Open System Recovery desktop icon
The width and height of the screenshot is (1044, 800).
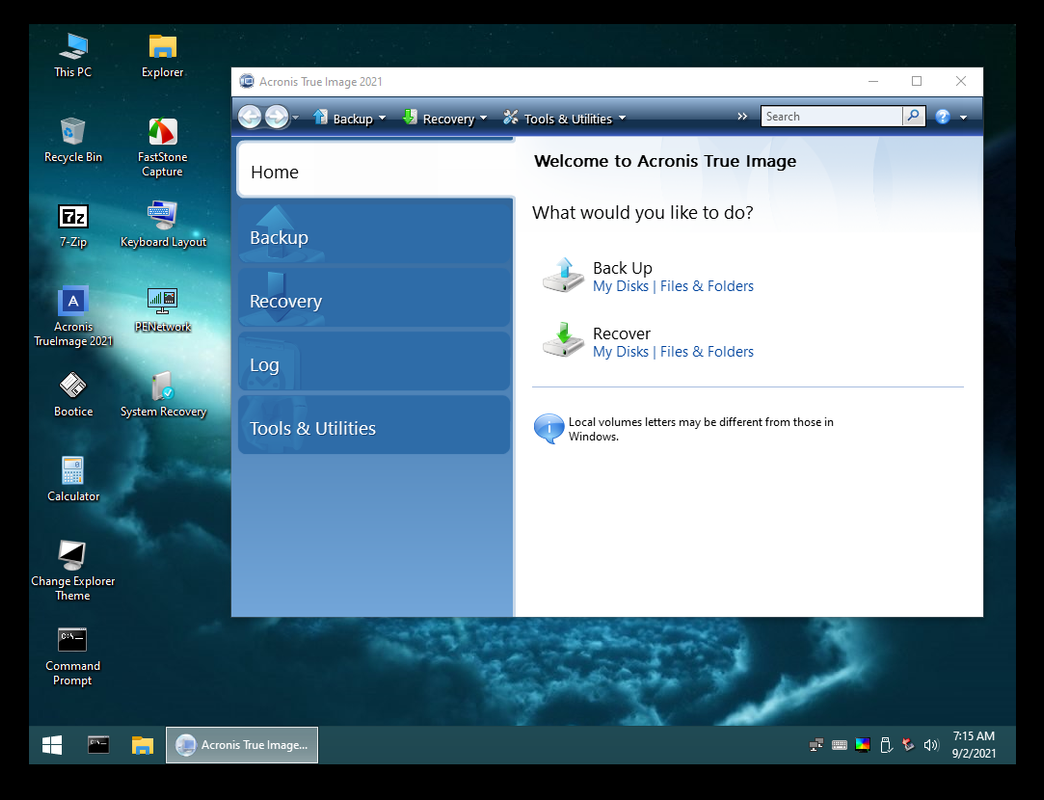pos(163,395)
